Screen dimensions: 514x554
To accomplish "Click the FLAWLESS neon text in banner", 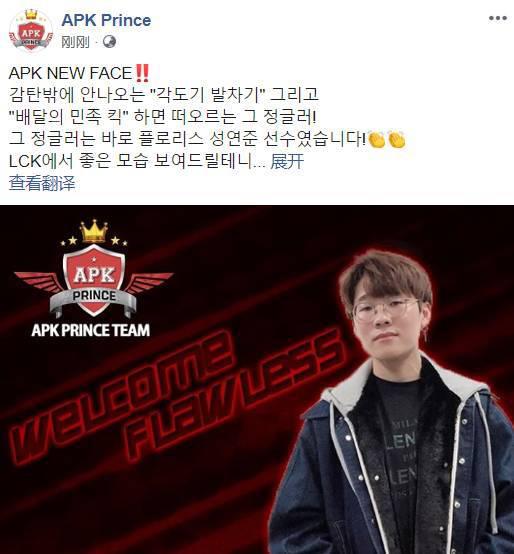I will (235, 394).
